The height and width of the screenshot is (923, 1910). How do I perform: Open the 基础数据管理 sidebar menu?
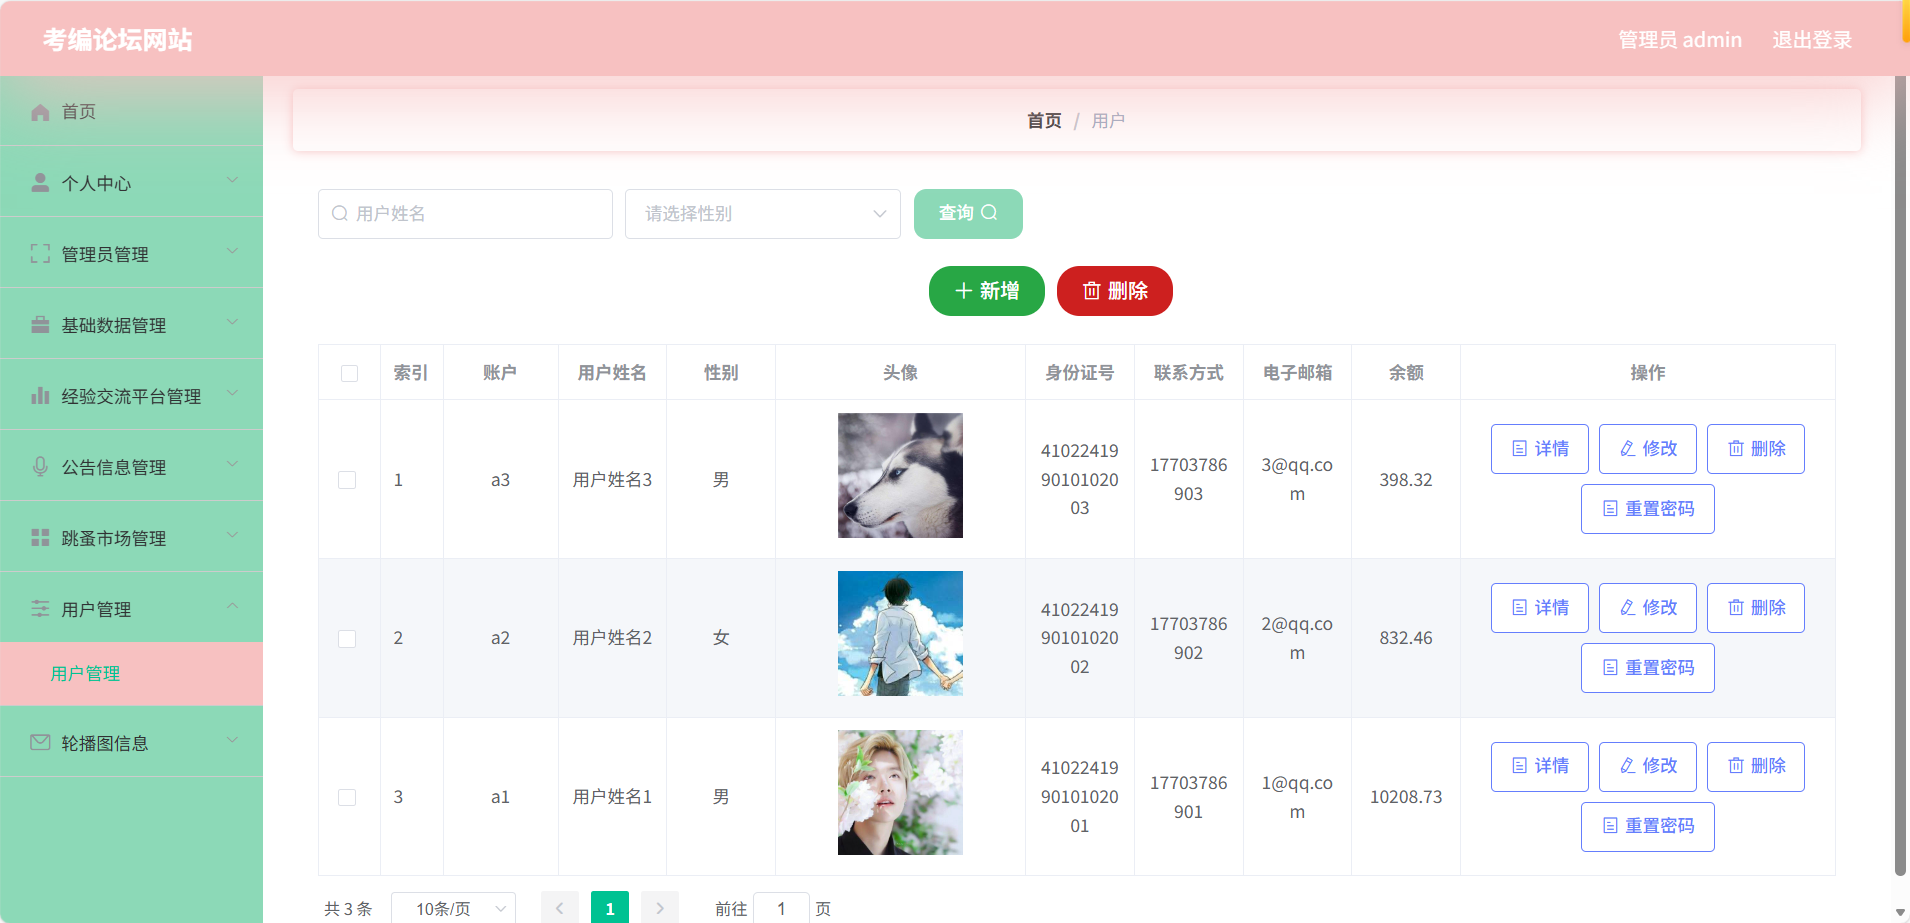click(x=131, y=325)
